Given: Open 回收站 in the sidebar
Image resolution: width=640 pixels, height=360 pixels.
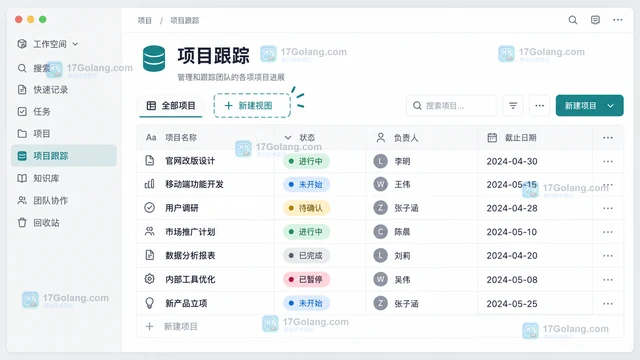Looking at the screenshot, I should pos(64,222).
